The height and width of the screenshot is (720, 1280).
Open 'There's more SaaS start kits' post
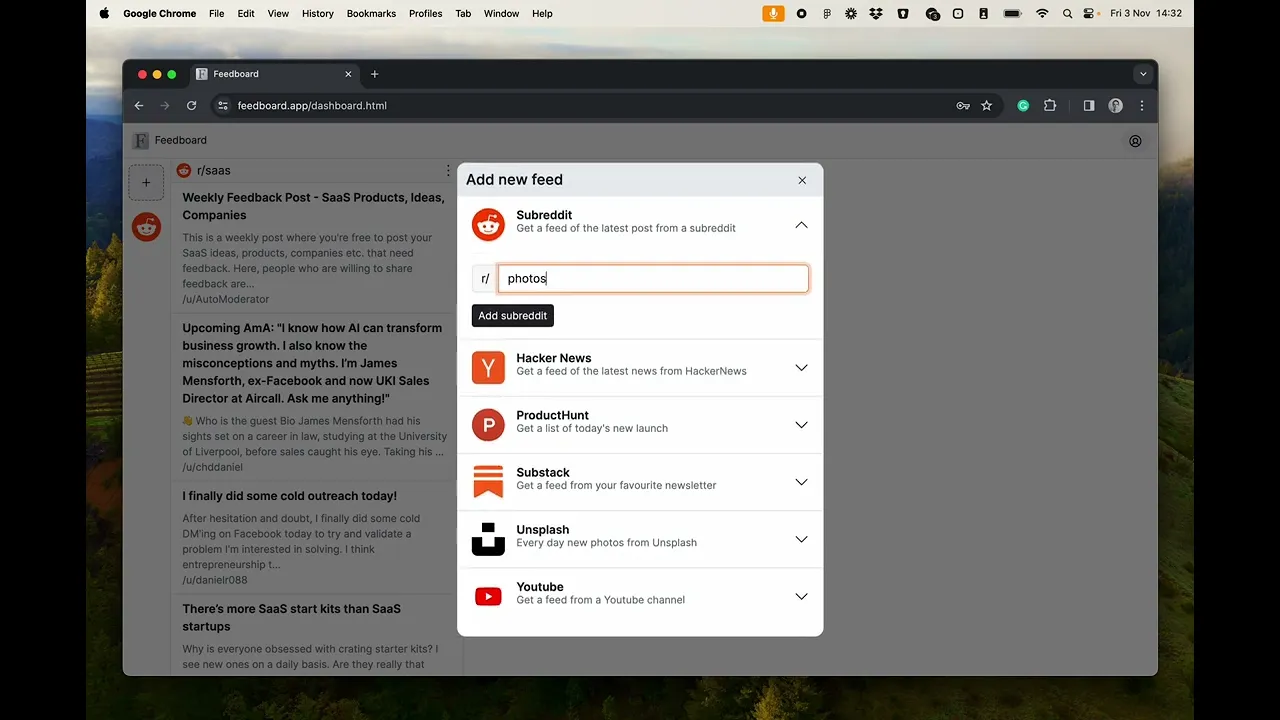(291, 617)
